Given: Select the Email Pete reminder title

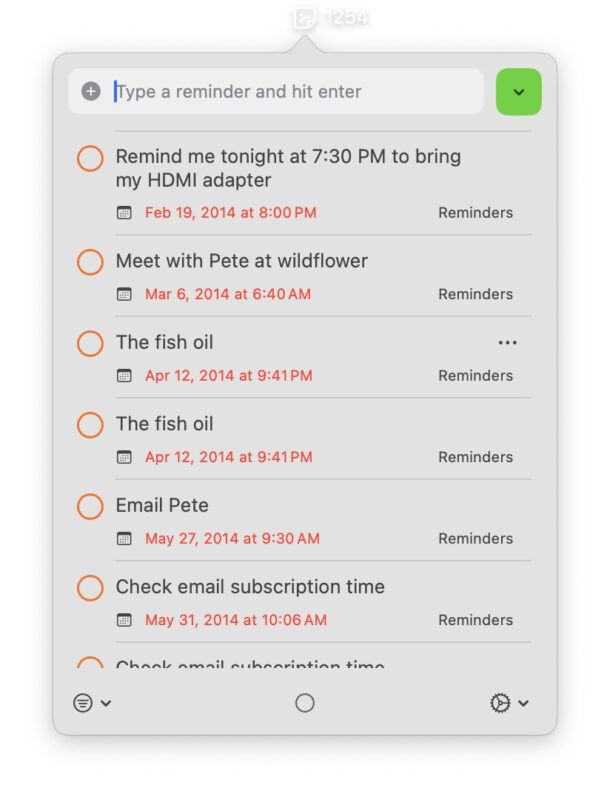Looking at the screenshot, I should point(162,506).
